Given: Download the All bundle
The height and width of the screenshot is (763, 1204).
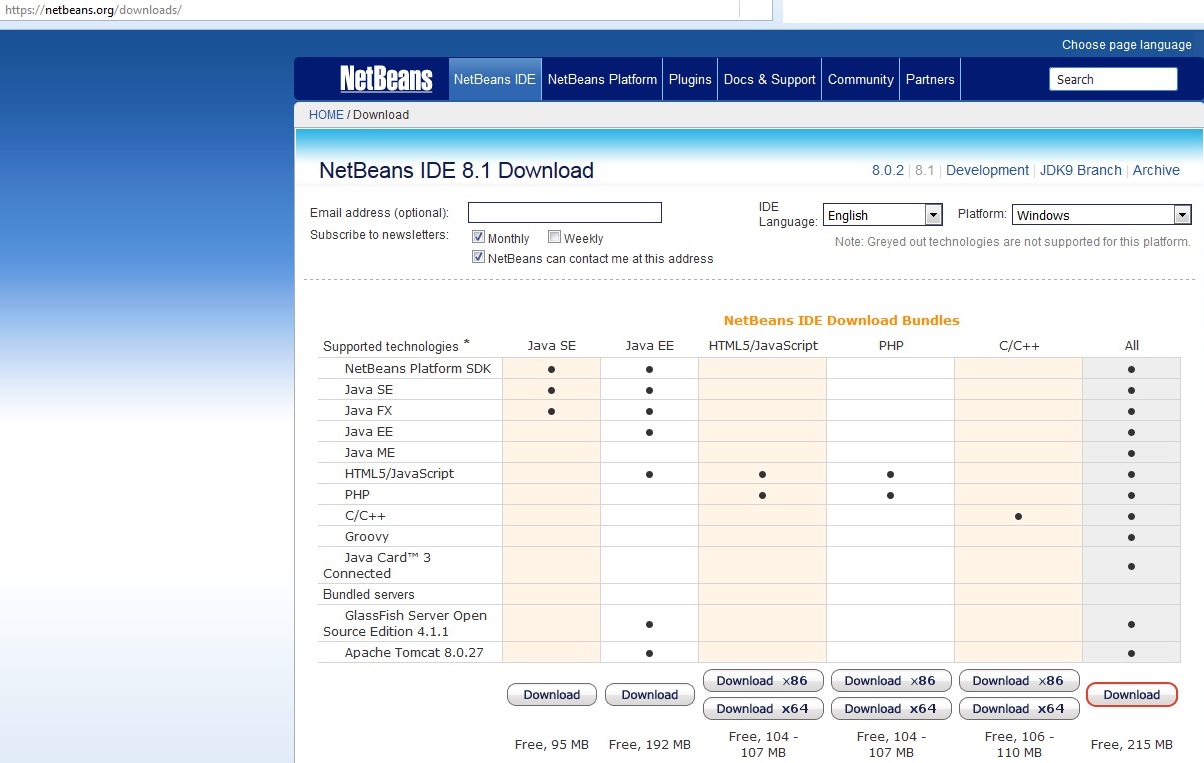Looking at the screenshot, I should pyautogui.click(x=1132, y=695).
